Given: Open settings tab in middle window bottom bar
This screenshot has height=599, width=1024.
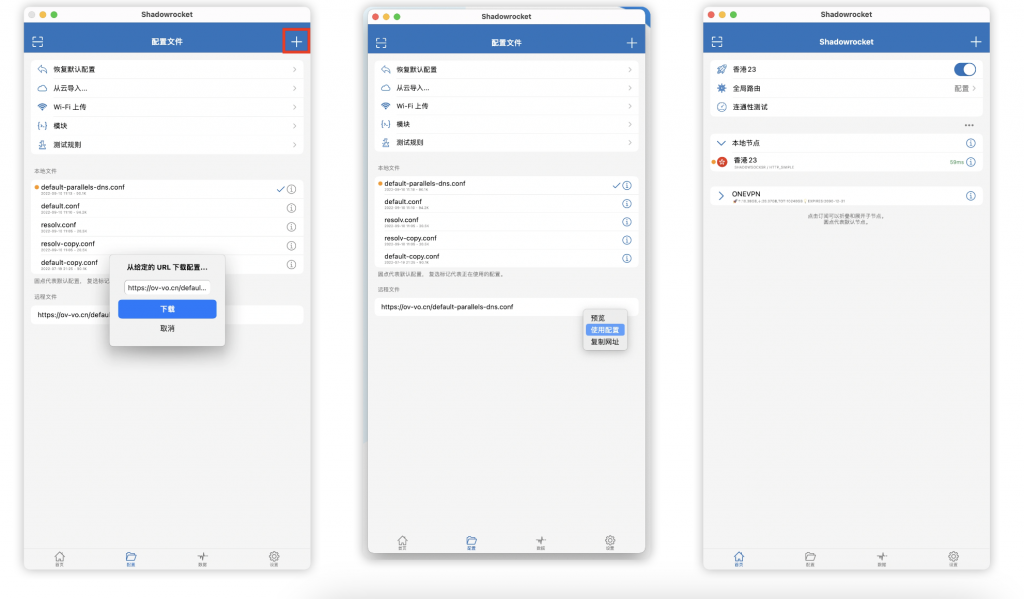Looking at the screenshot, I should click(x=610, y=542).
